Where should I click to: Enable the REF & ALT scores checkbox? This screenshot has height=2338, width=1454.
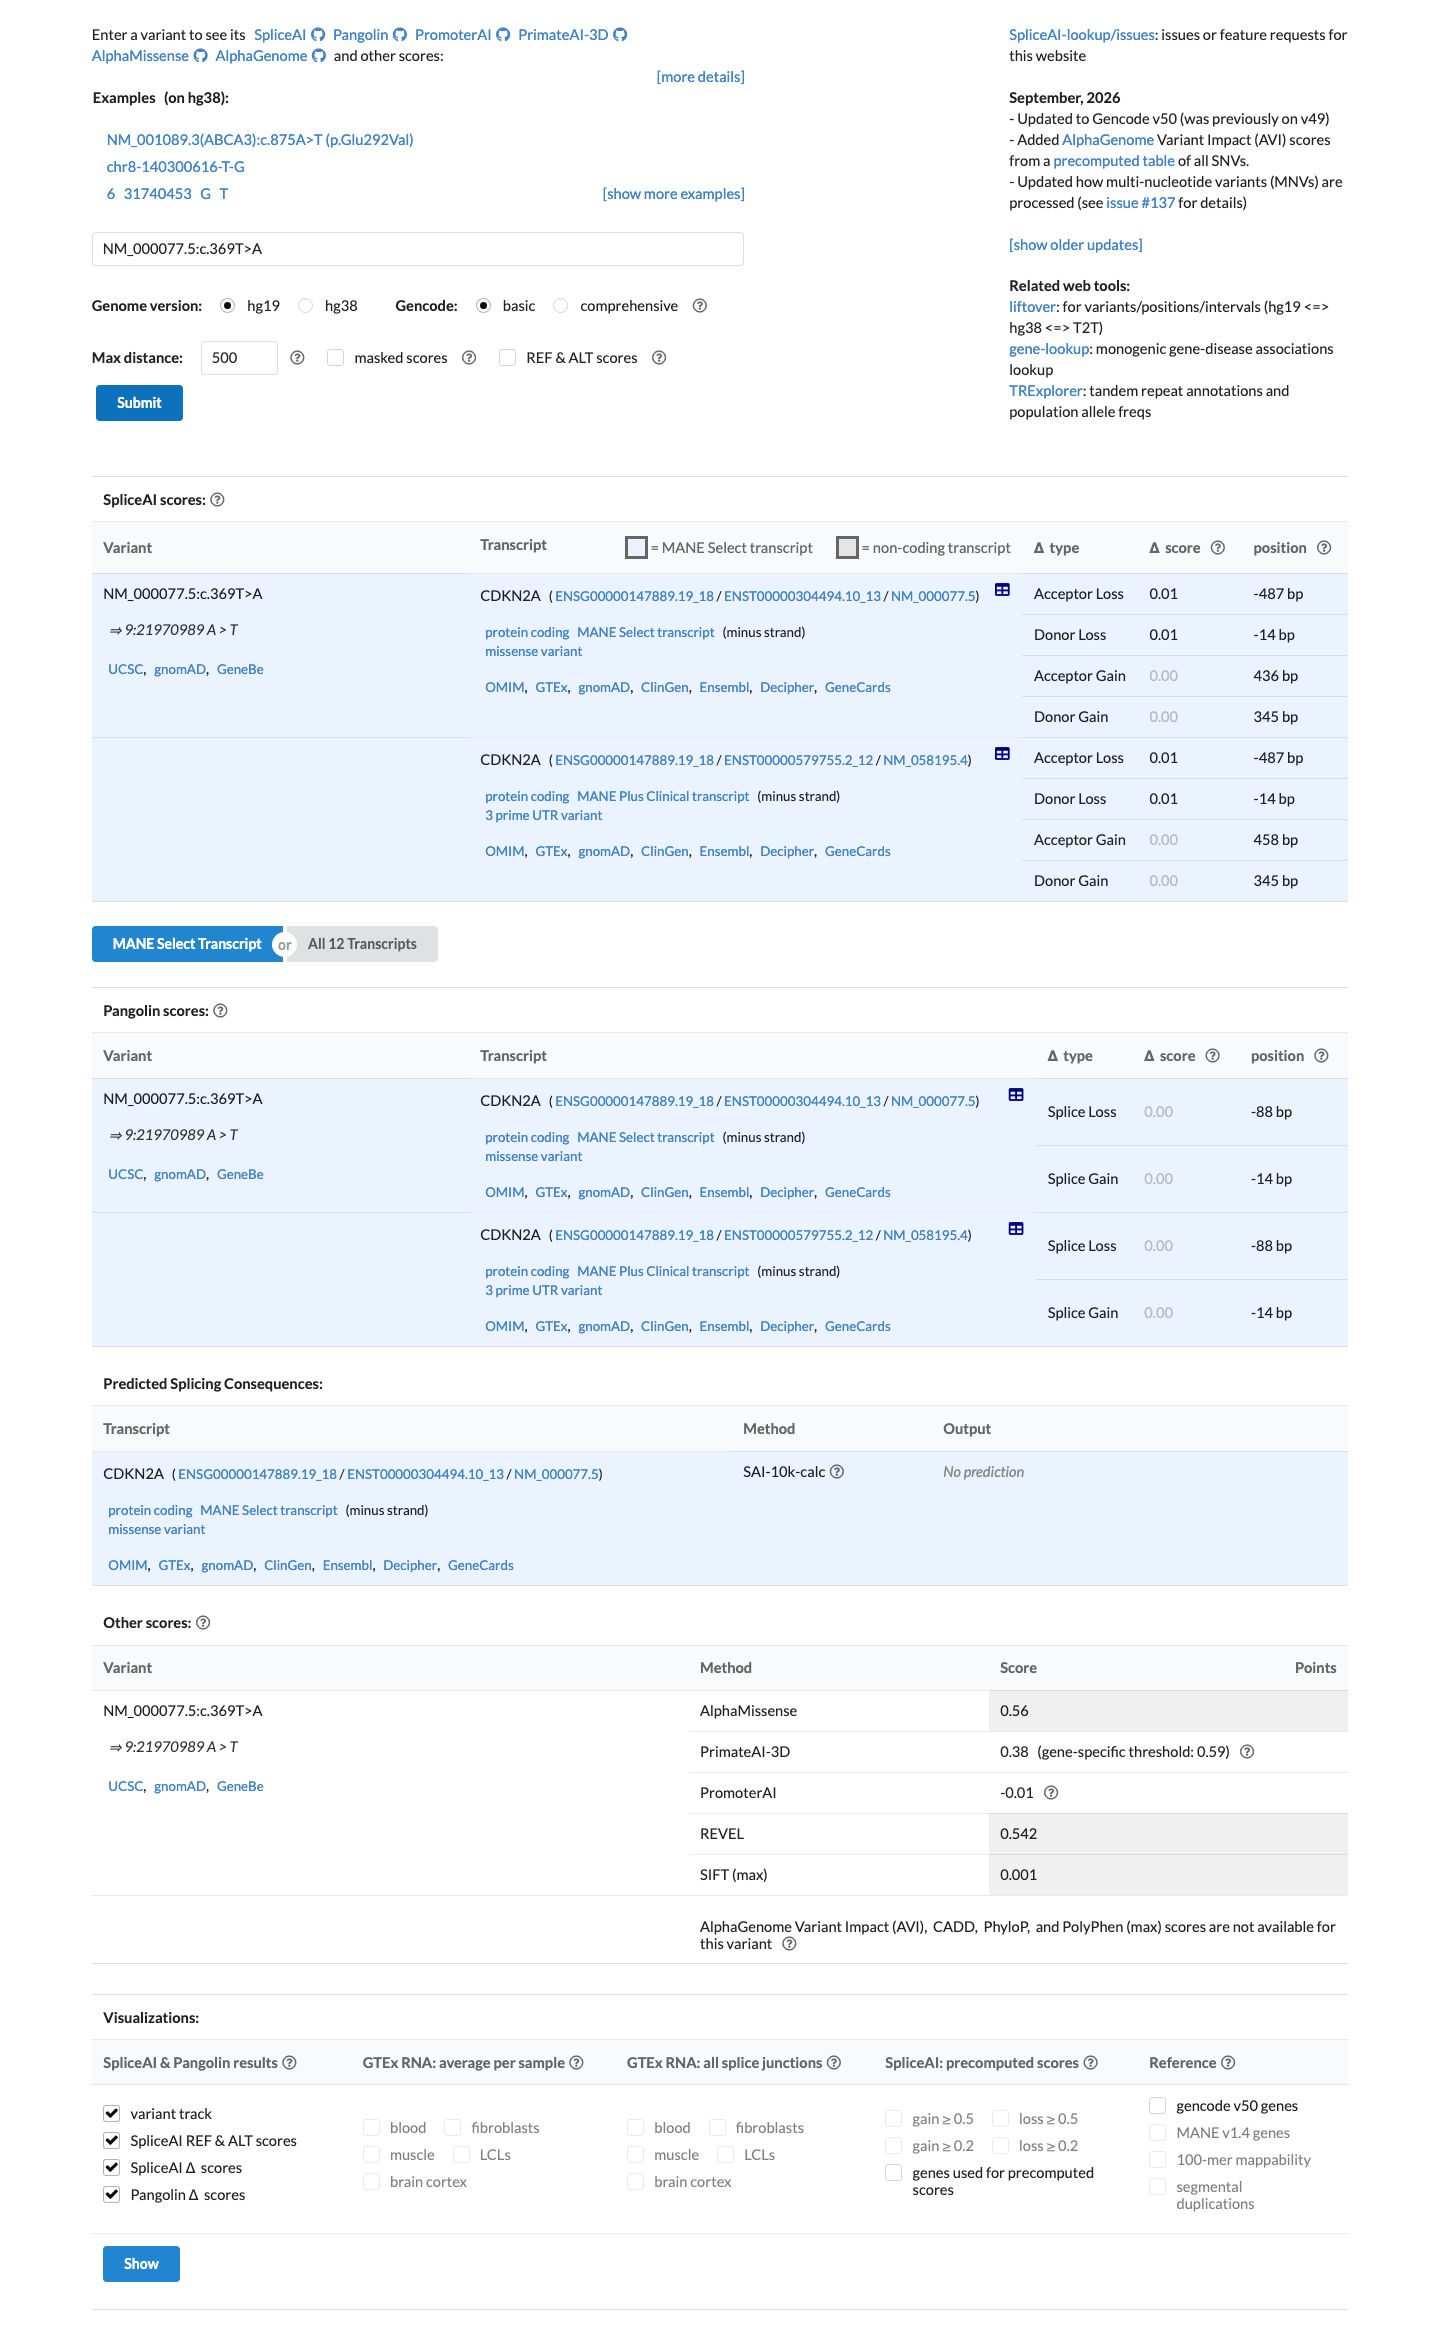(x=508, y=358)
